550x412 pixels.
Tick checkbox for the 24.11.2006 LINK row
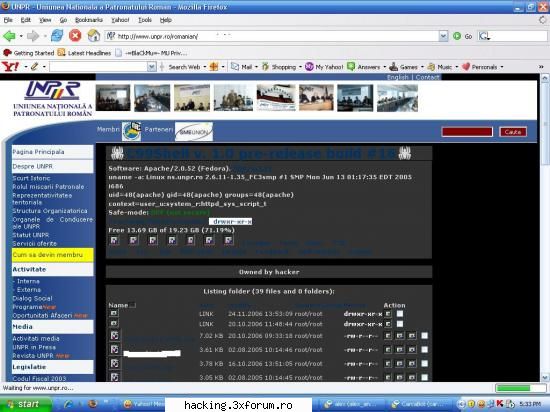pyautogui.click(x=400, y=313)
